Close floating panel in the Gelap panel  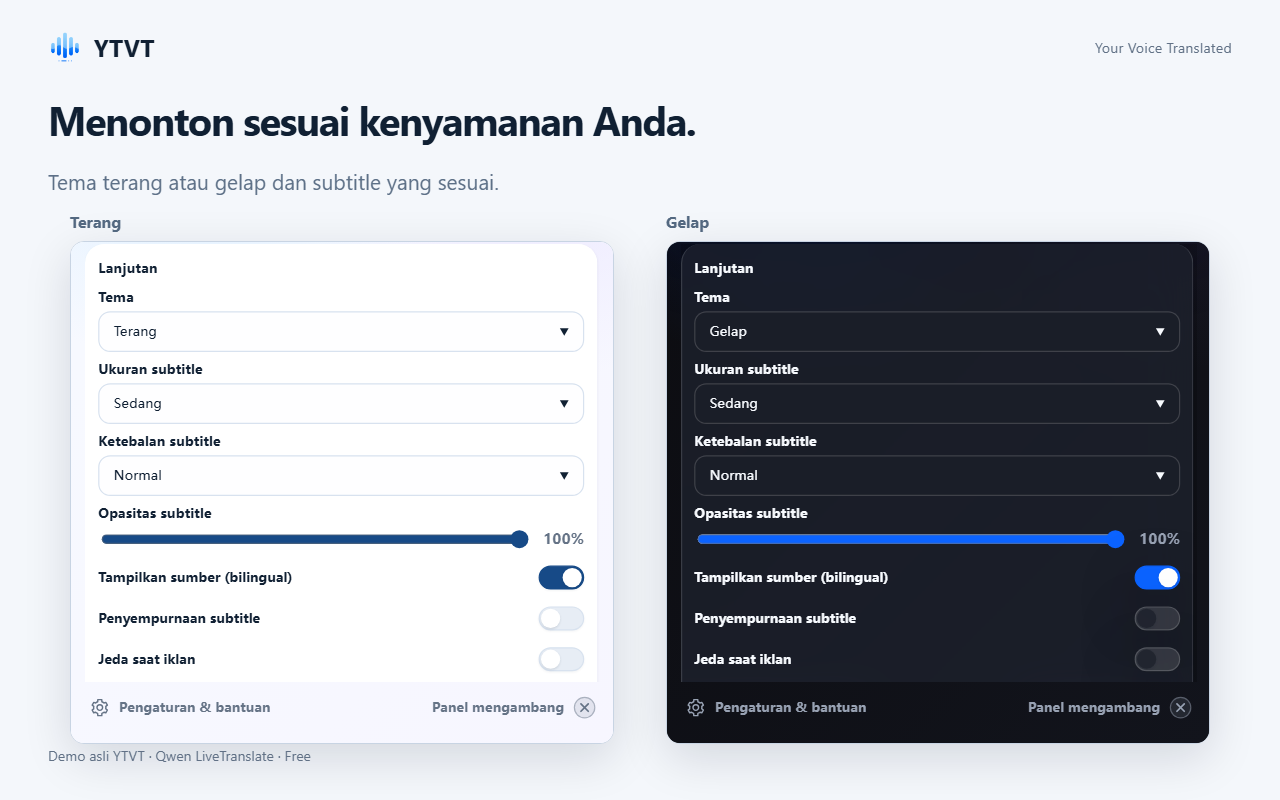coord(1181,707)
